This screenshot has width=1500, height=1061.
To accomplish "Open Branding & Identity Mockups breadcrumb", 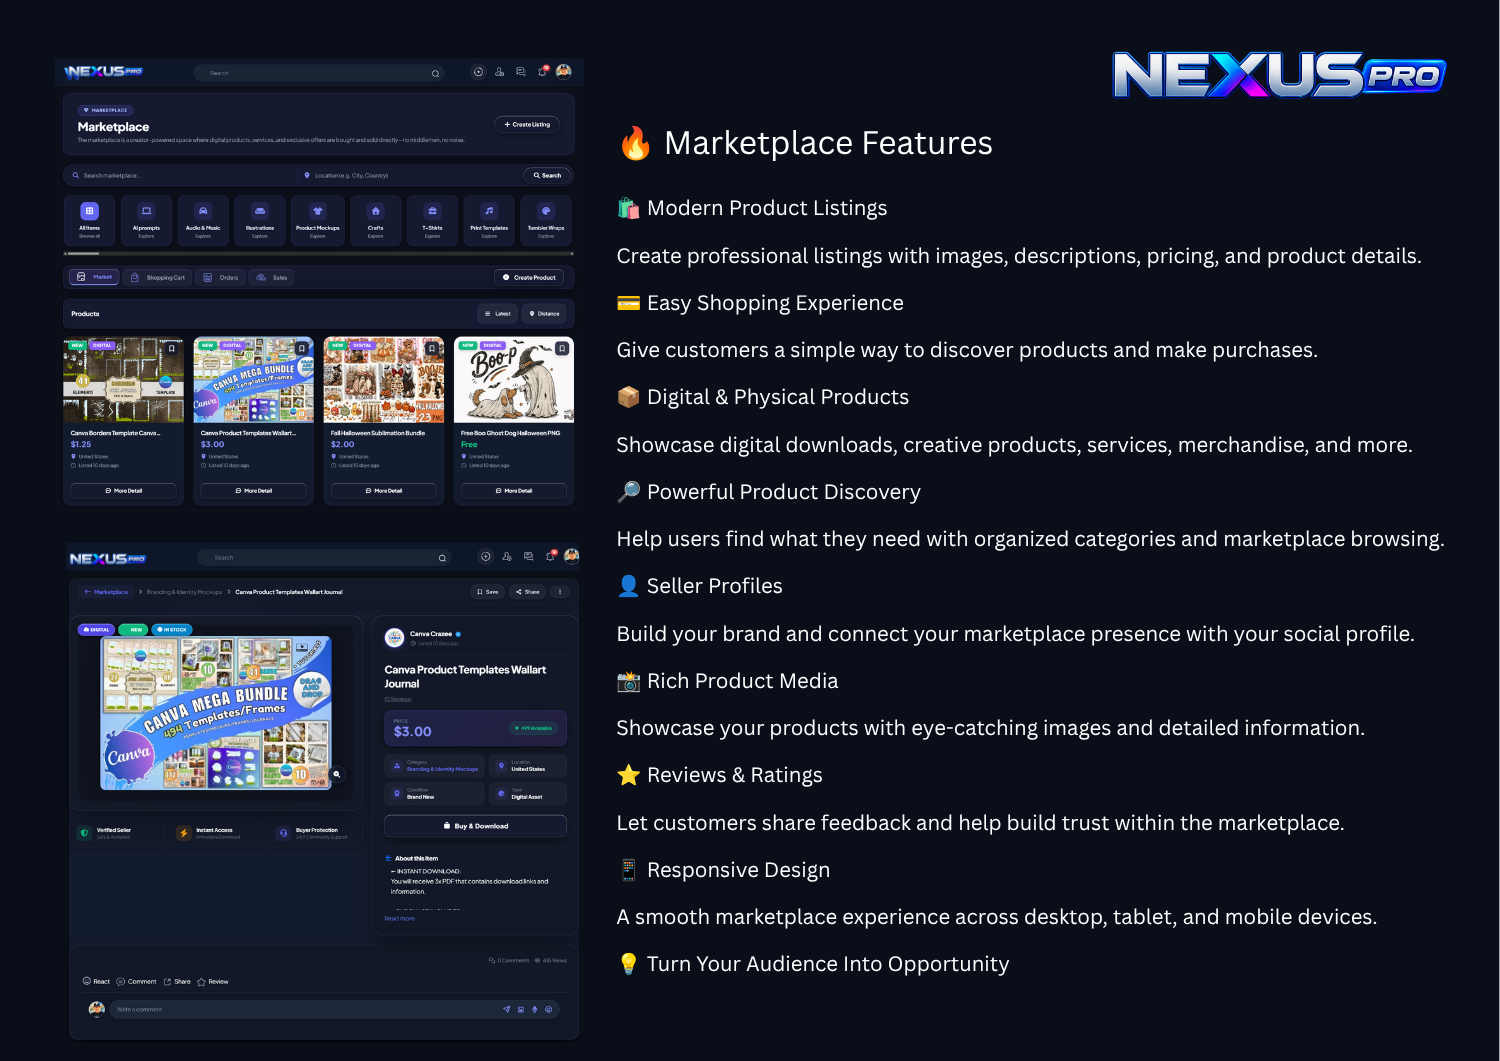I will [x=184, y=592].
